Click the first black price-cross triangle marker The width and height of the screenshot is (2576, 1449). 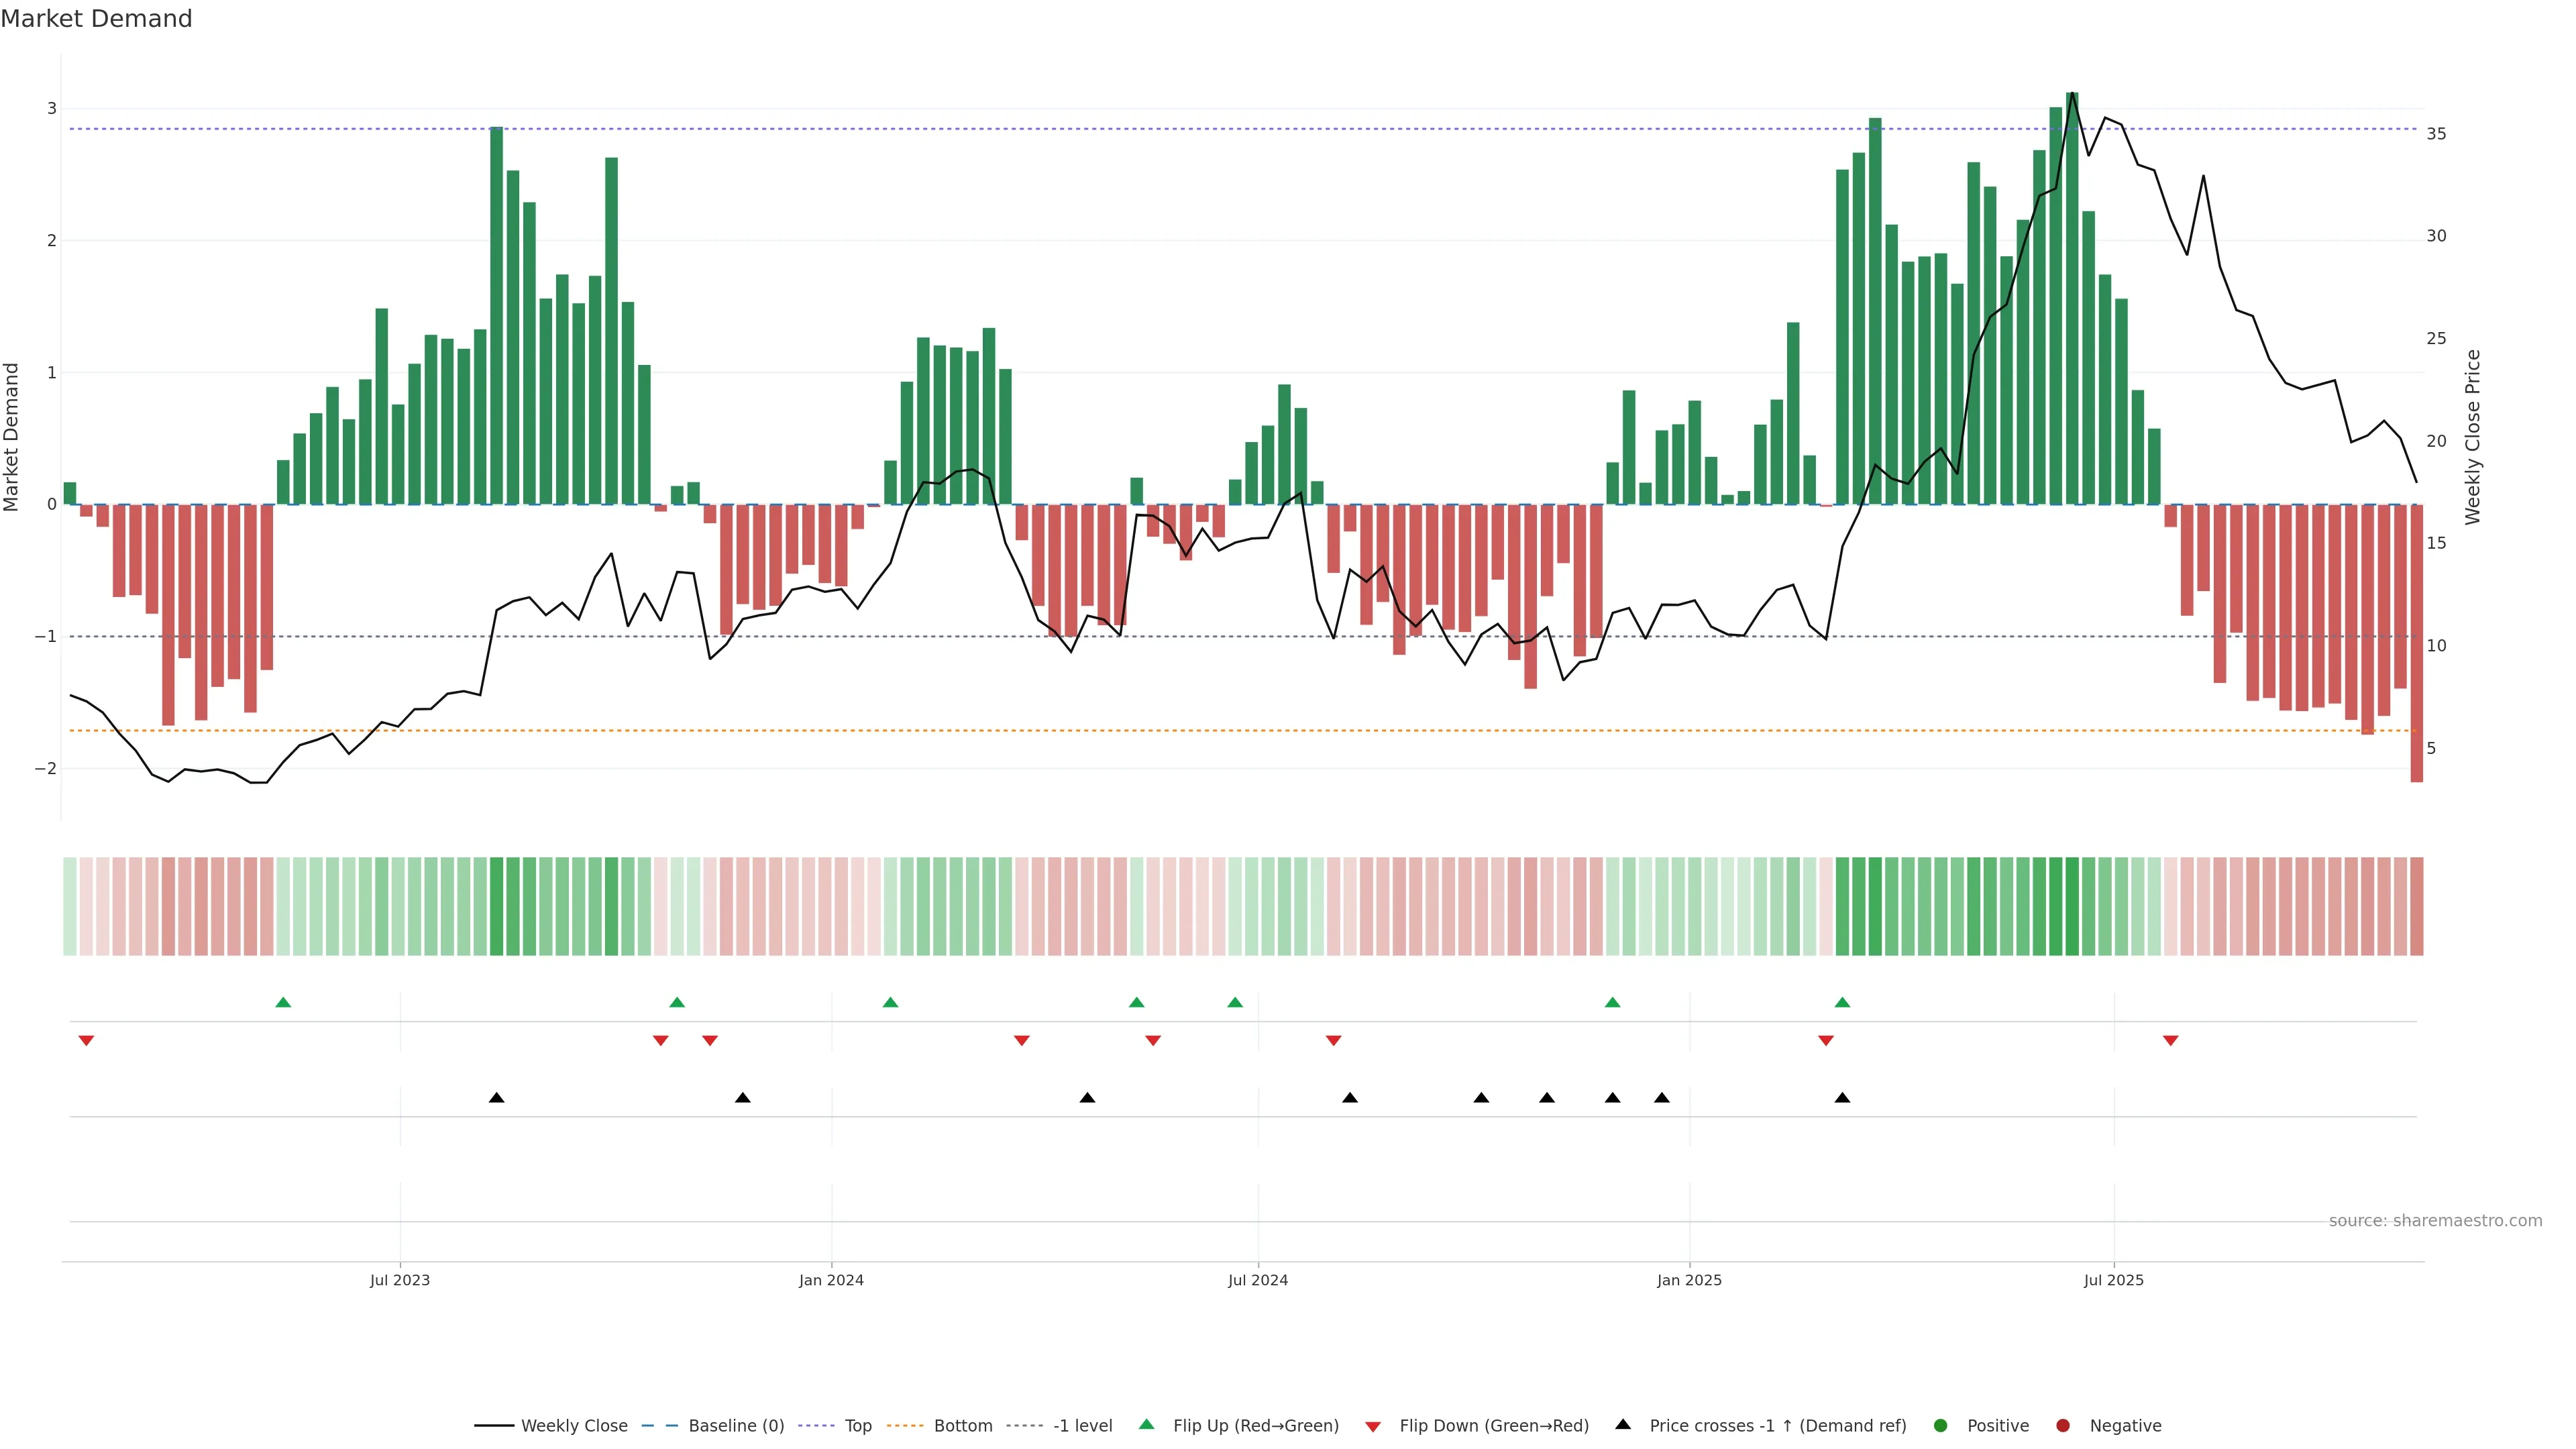496,1098
